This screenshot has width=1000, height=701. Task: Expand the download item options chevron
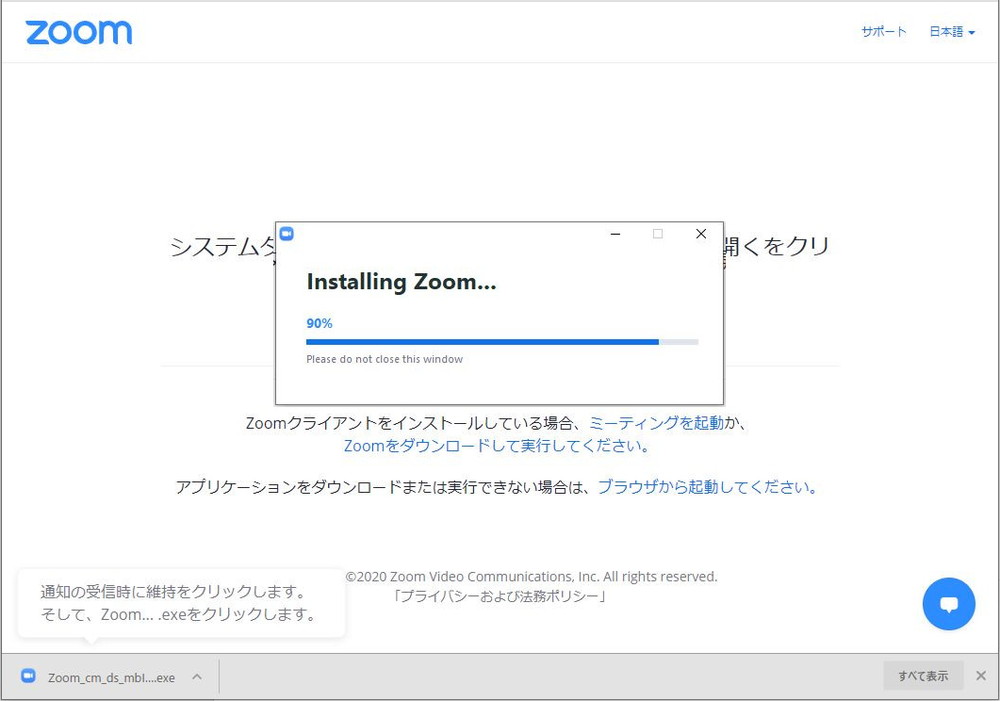point(197,677)
